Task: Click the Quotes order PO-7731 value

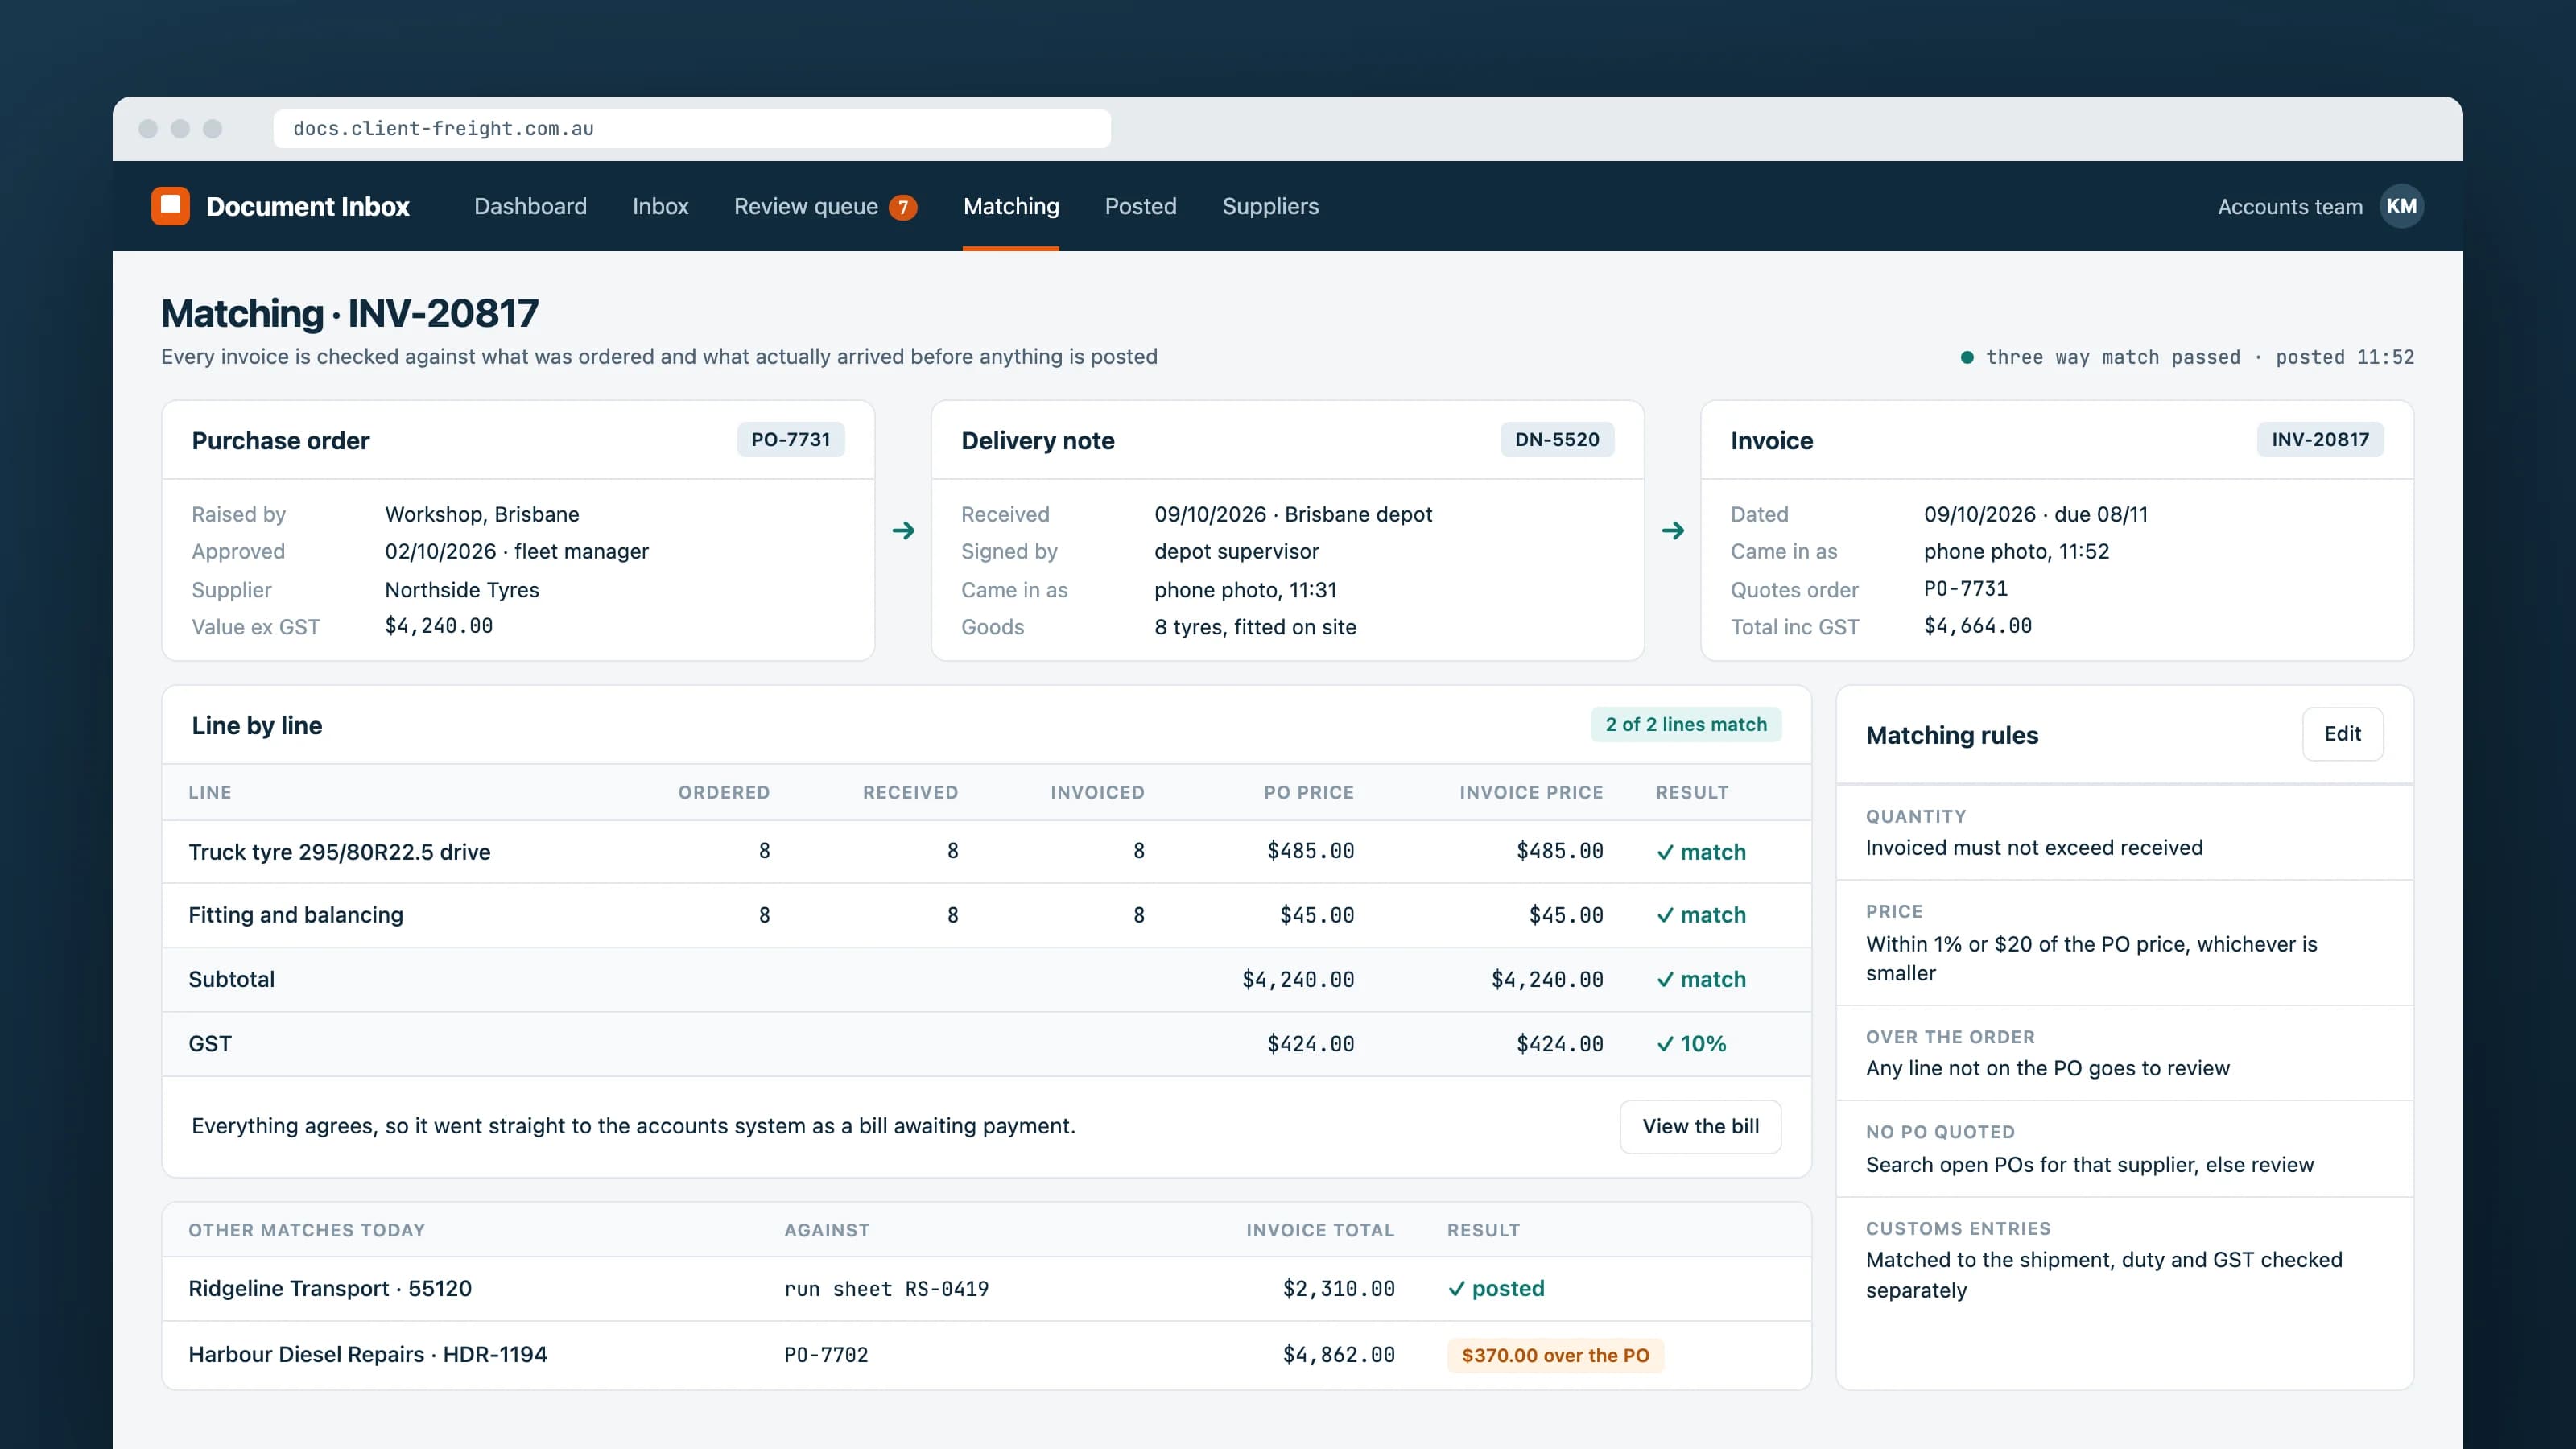Action: tap(1965, 588)
